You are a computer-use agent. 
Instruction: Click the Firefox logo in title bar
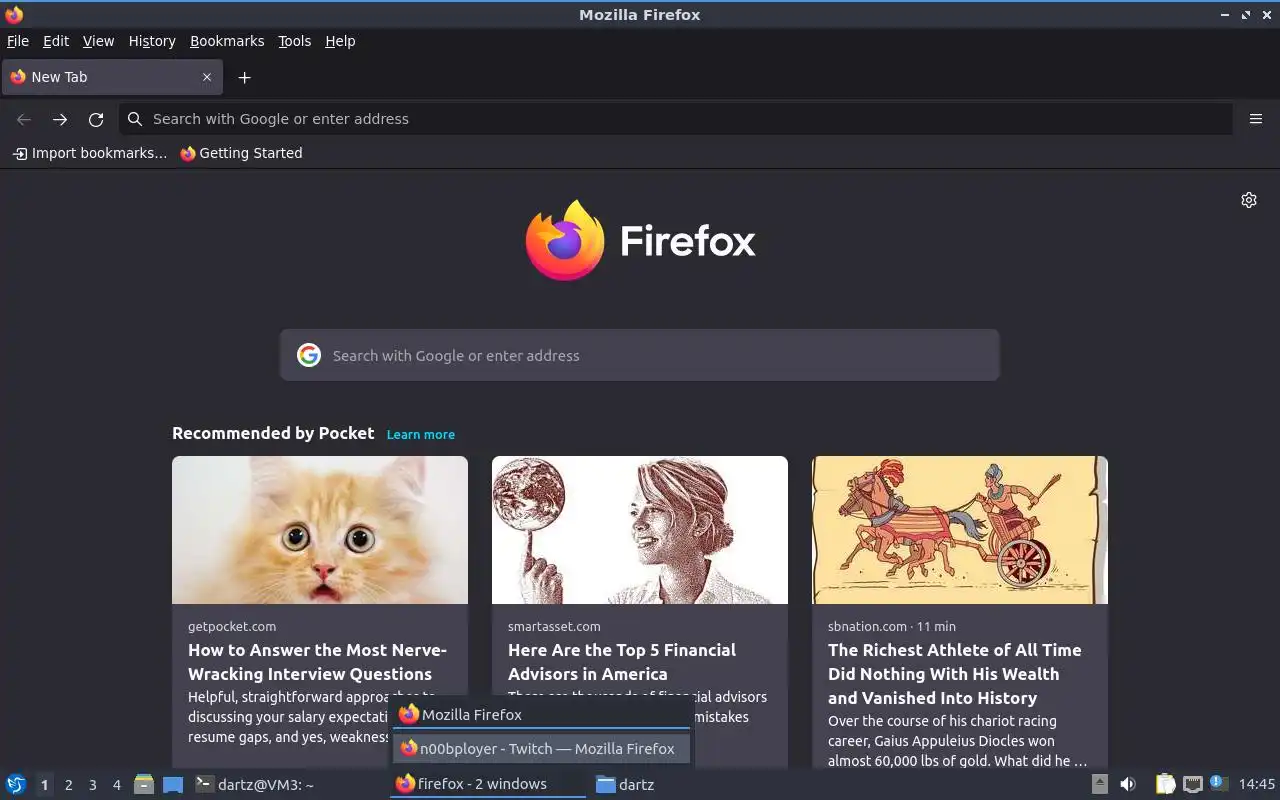coord(14,14)
